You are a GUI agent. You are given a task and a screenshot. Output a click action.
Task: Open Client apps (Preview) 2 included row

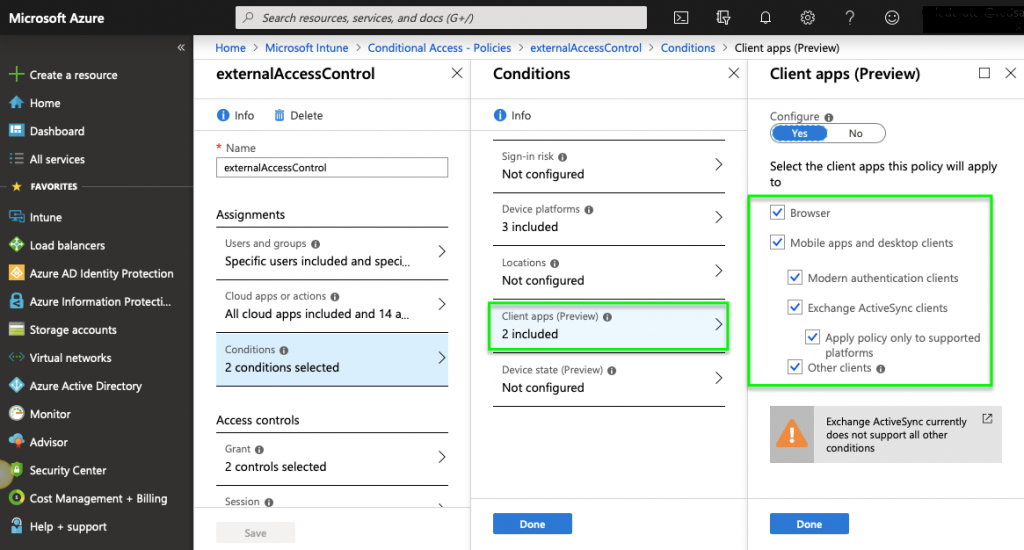[x=609, y=325]
